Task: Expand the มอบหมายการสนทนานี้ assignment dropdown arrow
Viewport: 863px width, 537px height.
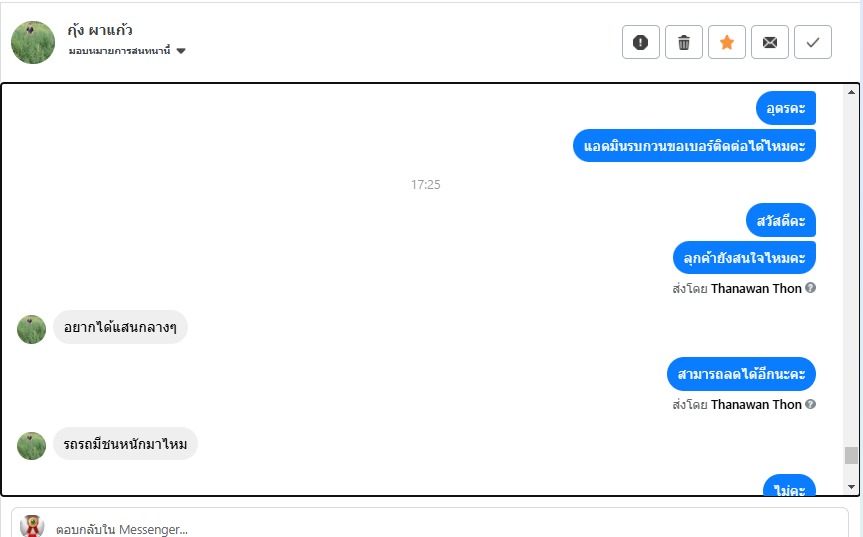Action: click(181, 51)
